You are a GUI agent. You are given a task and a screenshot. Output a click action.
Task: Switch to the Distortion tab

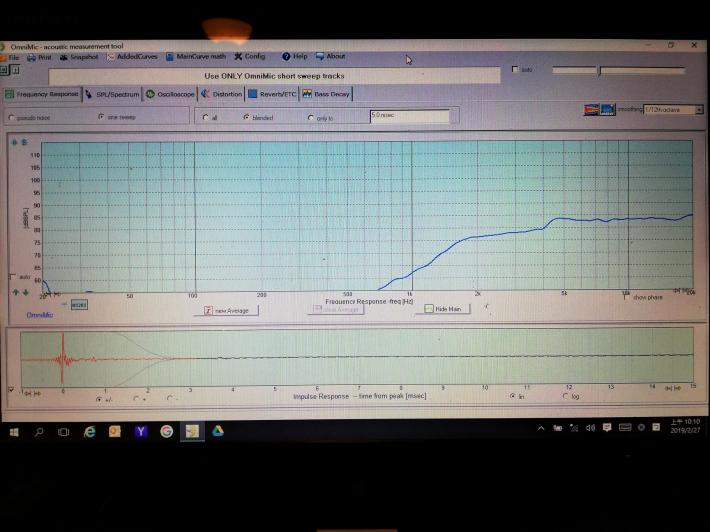(x=221, y=94)
